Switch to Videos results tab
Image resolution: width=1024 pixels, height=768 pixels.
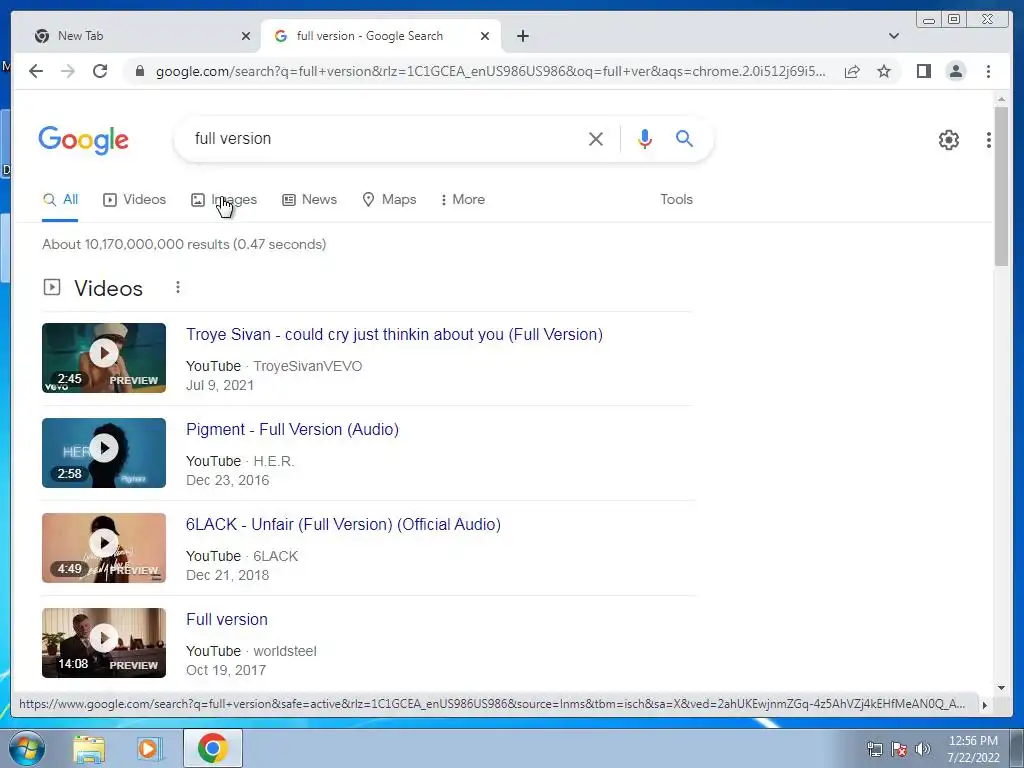tap(135, 199)
